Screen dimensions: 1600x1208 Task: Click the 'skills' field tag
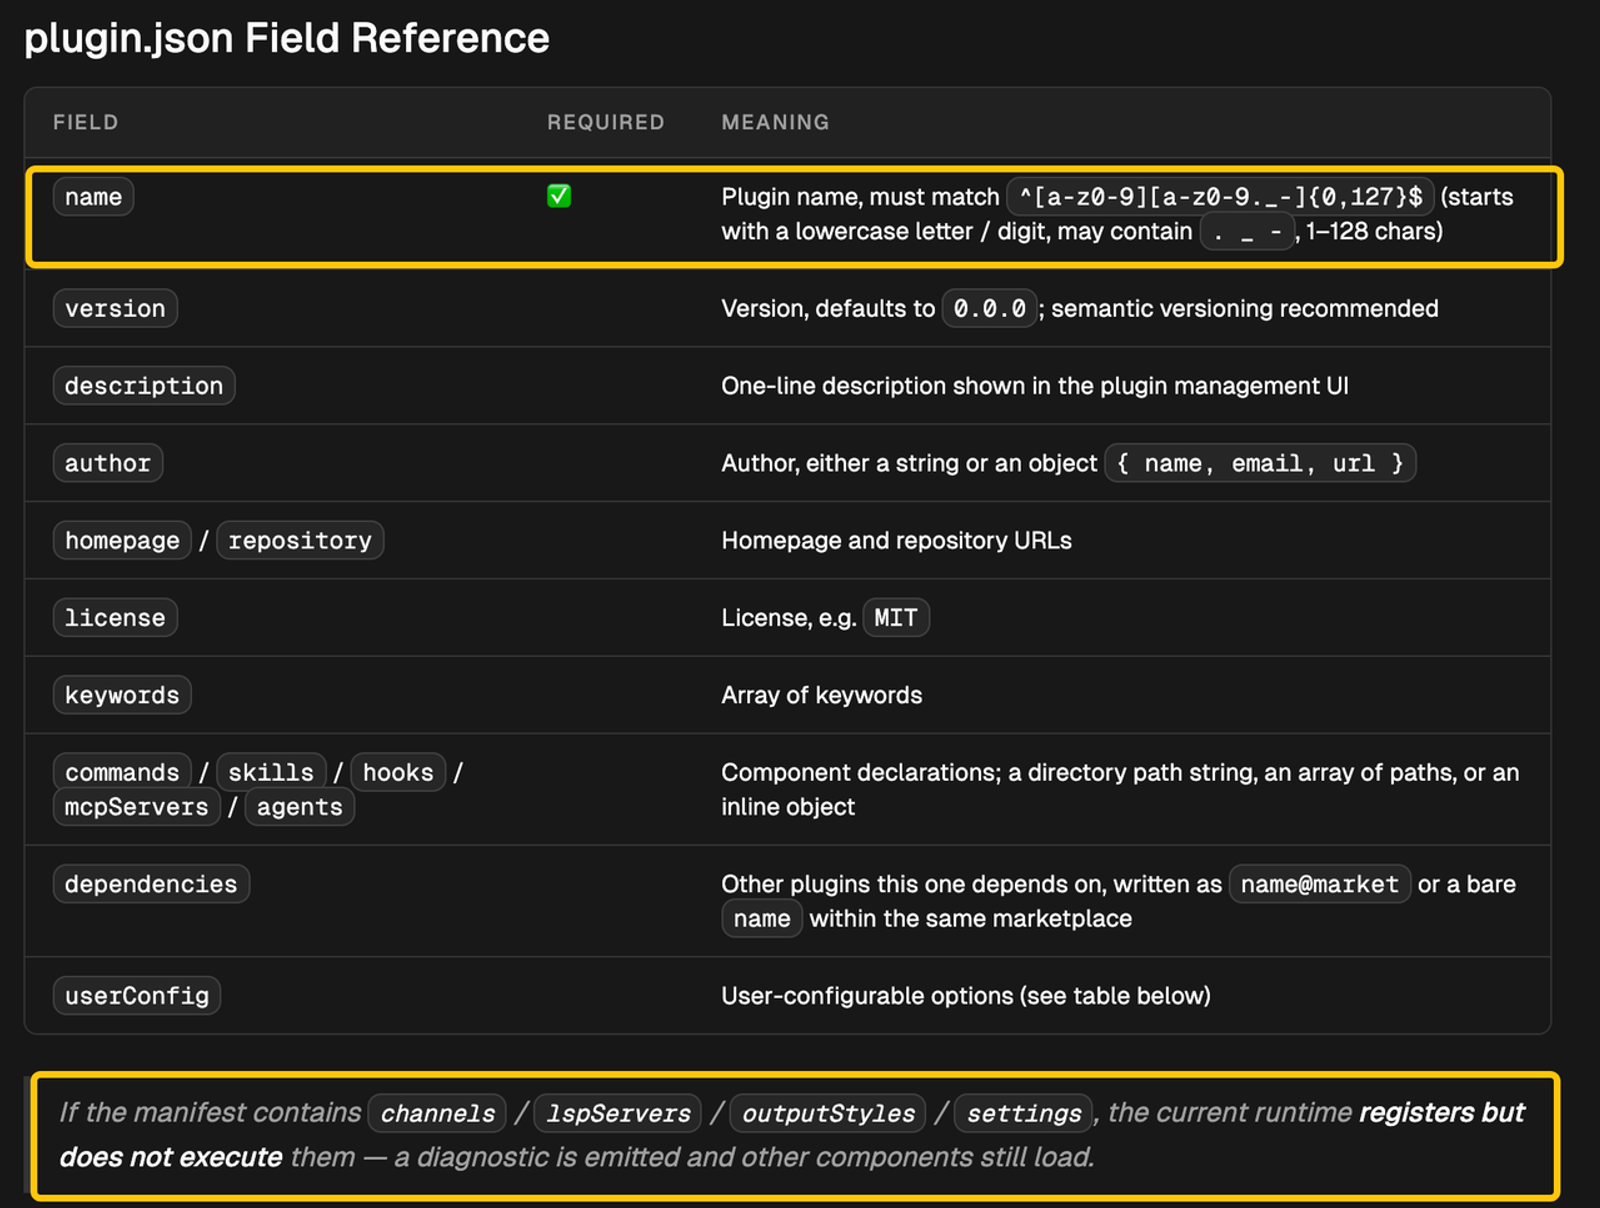(x=271, y=772)
